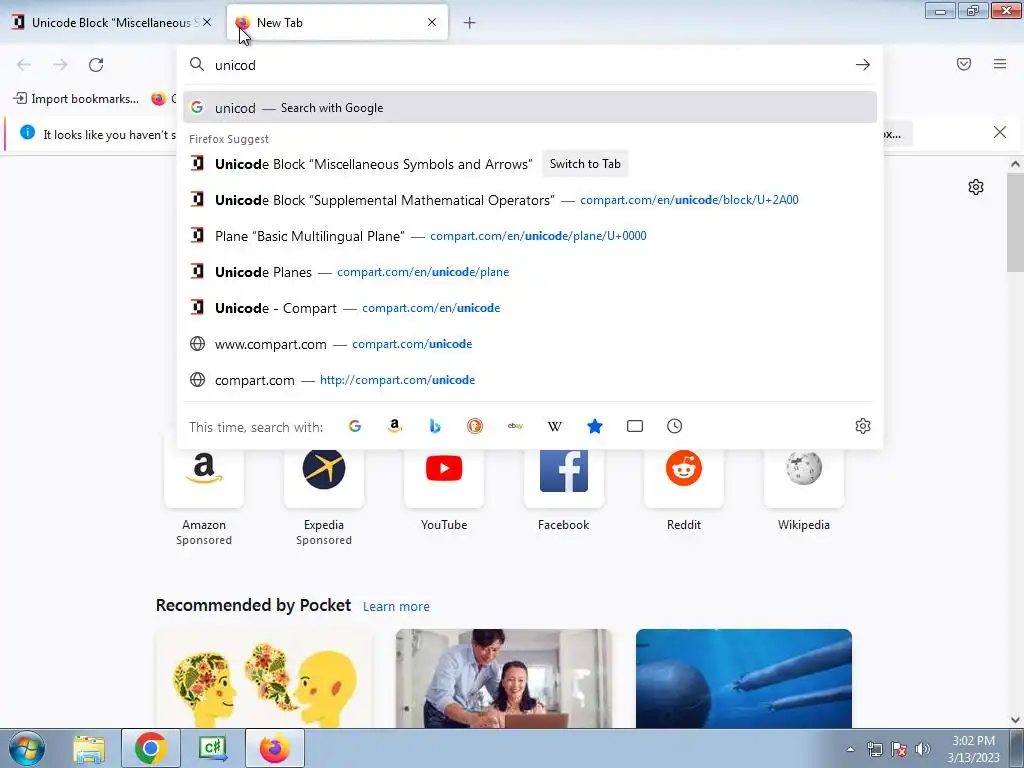This screenshot has height=768, width=1024.
Task: Search this time with Amazon
Action: [x=394, y=426]
